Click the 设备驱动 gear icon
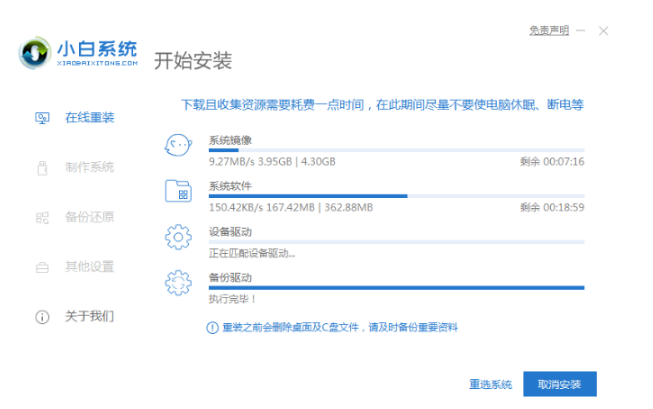 pos(179,238)
